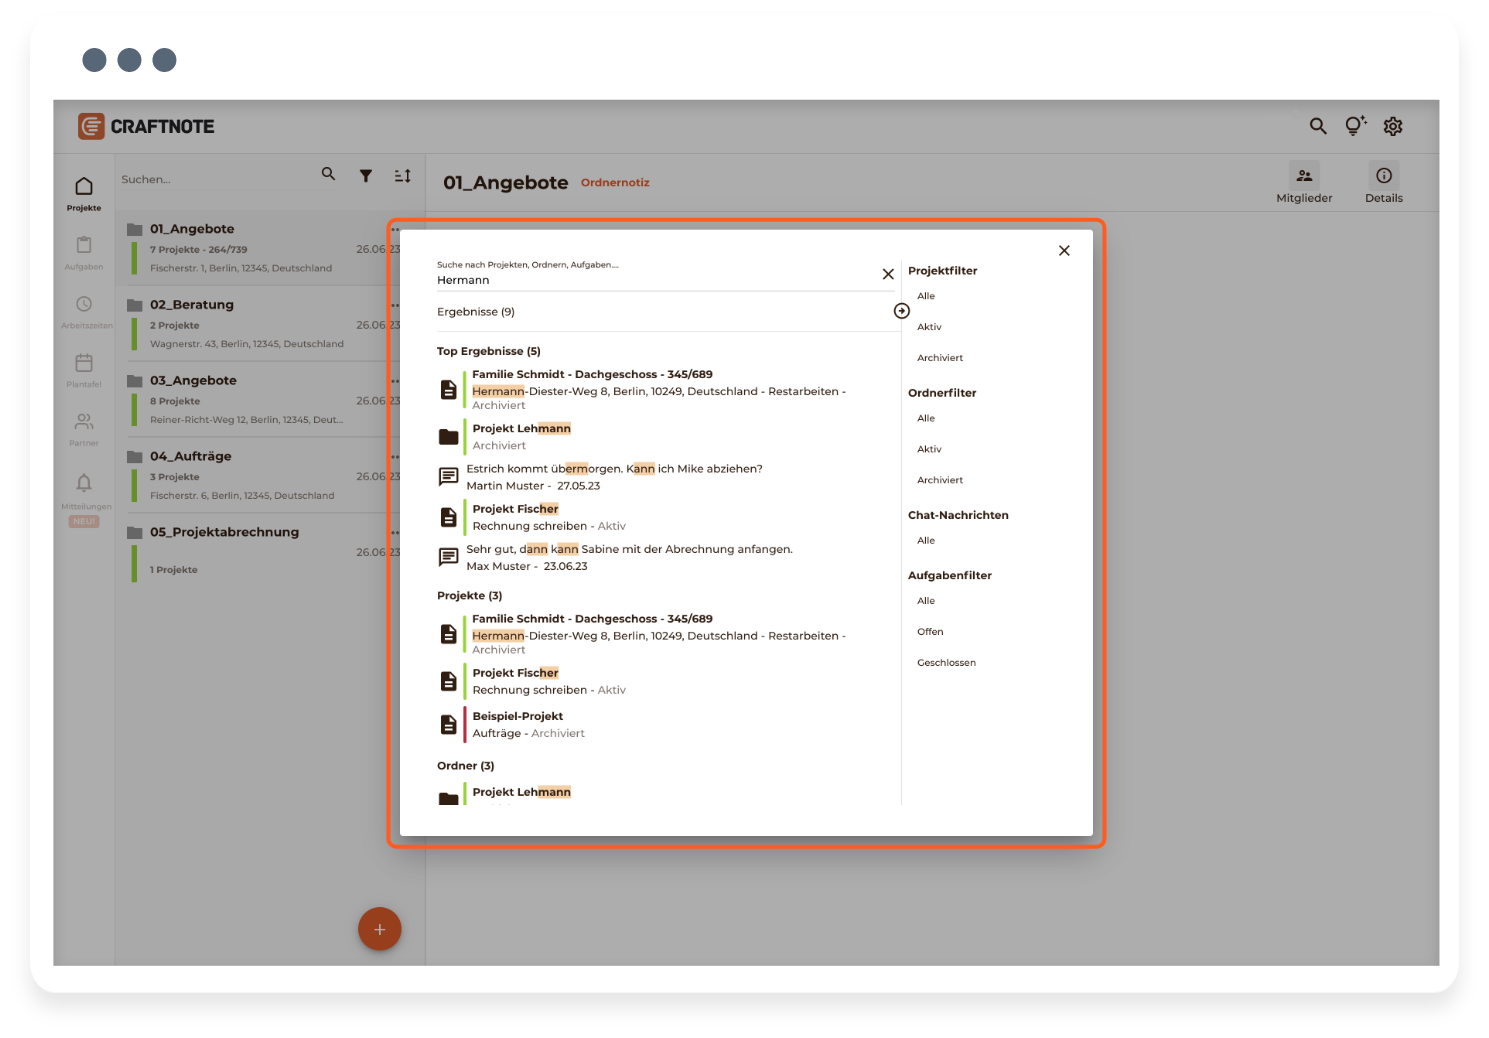Viewport: 1489px width, 1038px height.
Task: Open Arbeitszeiten clock in sidebar
Action: pyautogui.click(x=84, y=310)
